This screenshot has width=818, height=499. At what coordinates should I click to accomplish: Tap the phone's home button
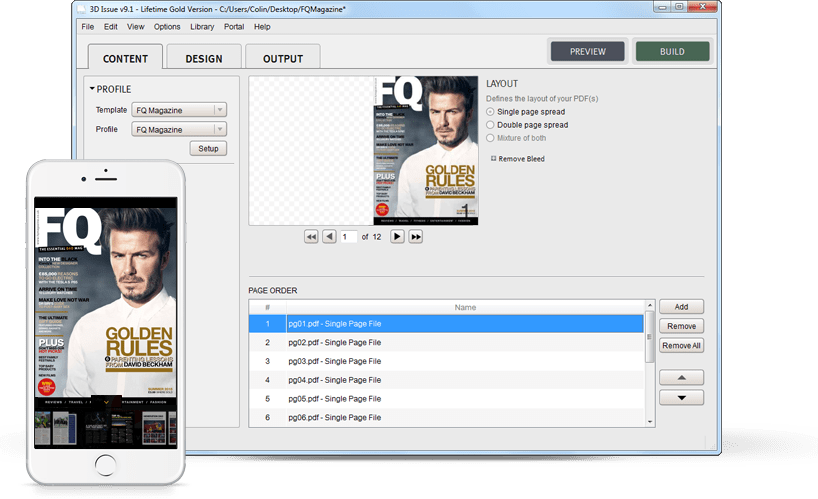click(x=106, y=465)
